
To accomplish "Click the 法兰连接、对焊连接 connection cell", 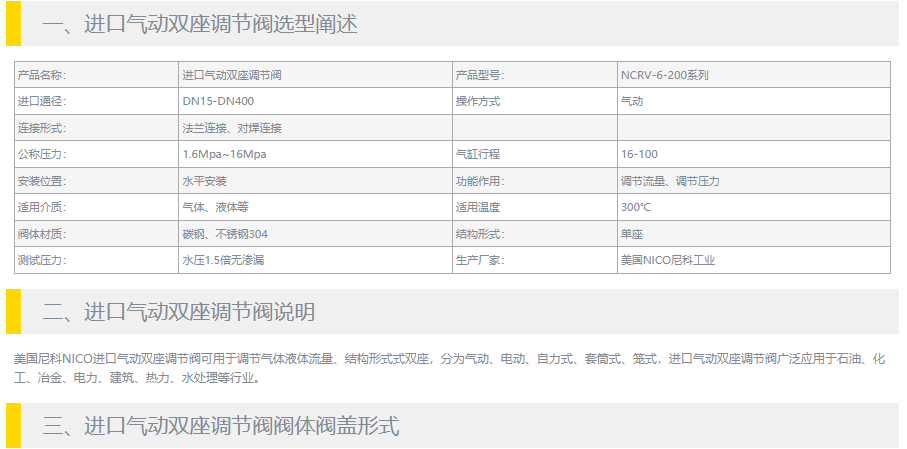I will click(231, 128).
